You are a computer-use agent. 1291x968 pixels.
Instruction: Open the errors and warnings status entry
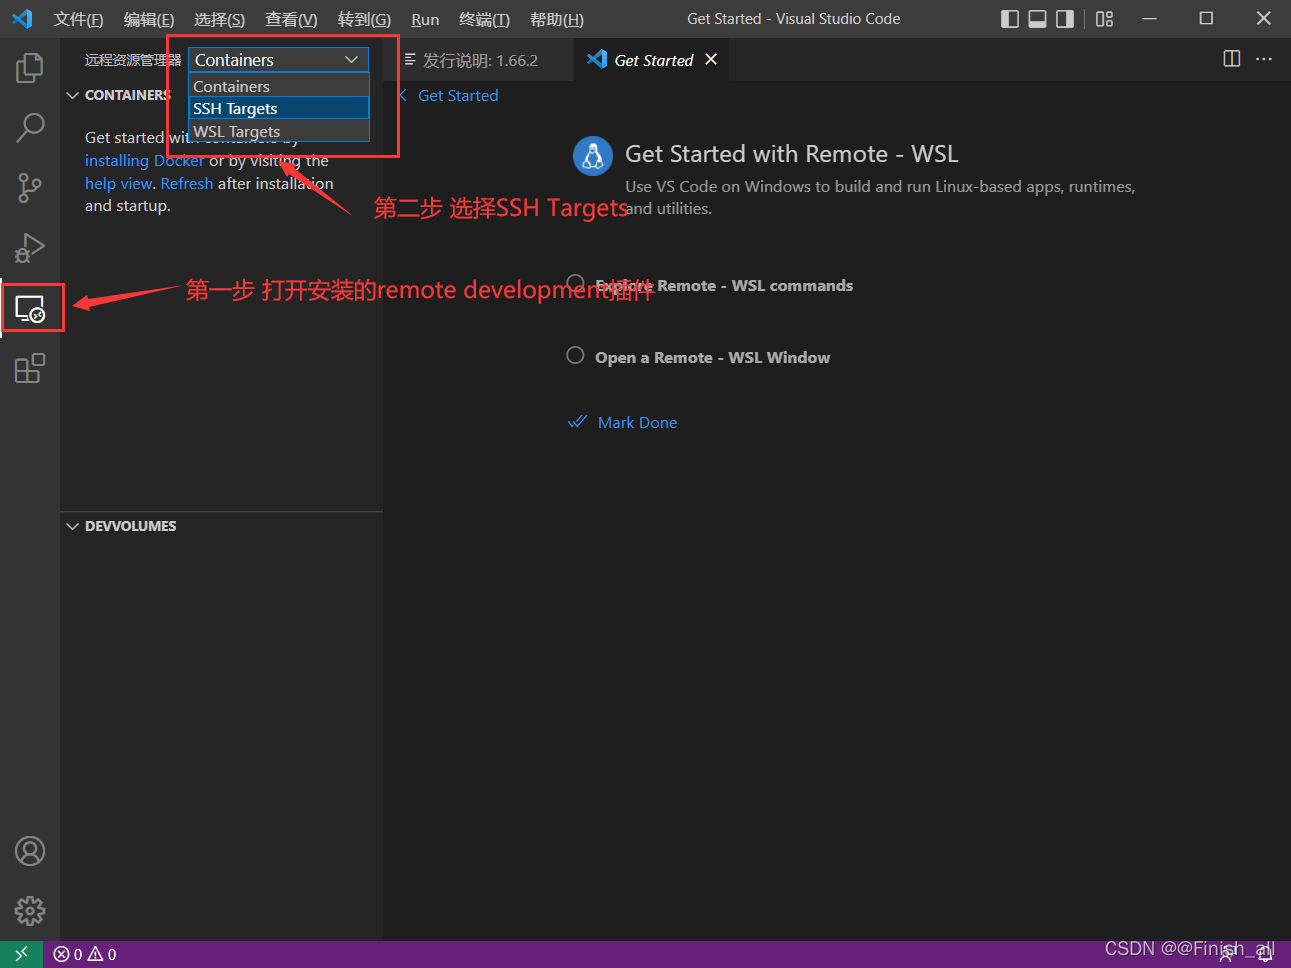point(85,954)
